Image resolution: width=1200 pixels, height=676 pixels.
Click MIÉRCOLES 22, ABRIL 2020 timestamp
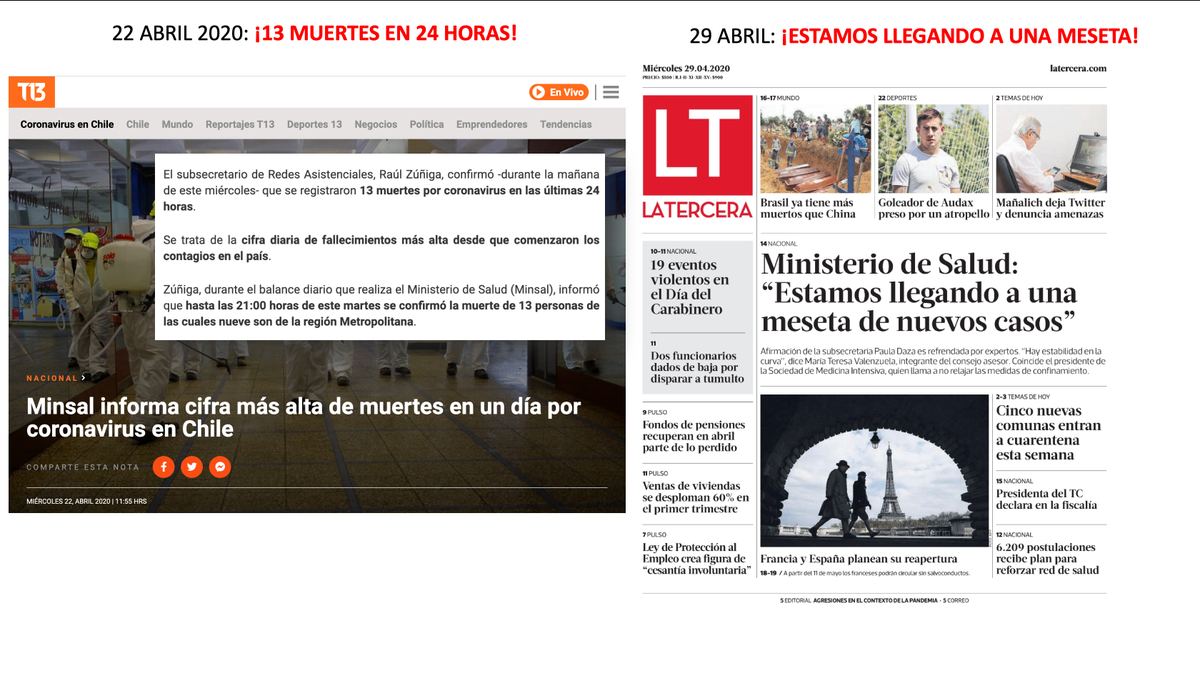(86, 501)
